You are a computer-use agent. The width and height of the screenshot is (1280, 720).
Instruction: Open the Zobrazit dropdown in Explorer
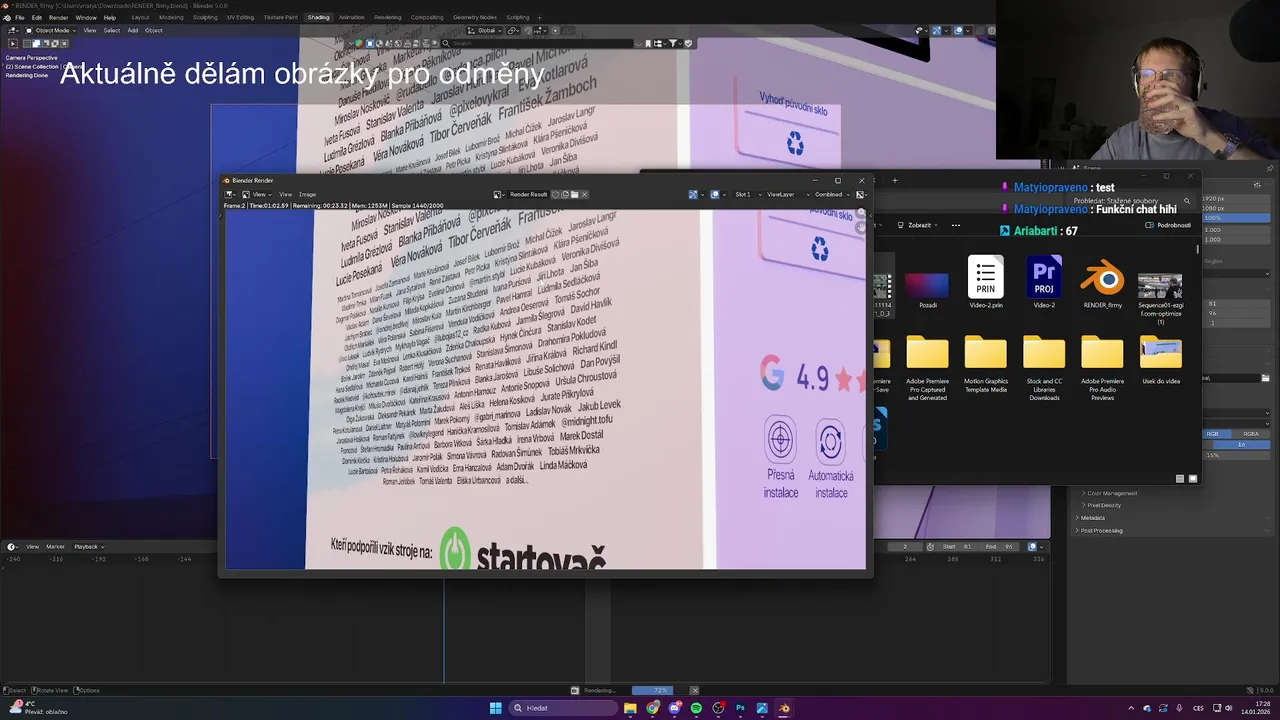tap(915, 225)
